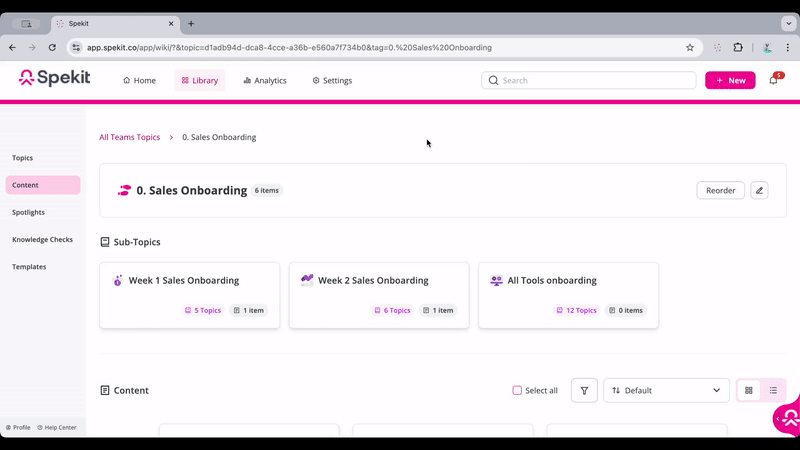The width and height of the screenshot is (800, 450).
Task: Open the All Tools onboarding card
Action: [x=568, y=295]
